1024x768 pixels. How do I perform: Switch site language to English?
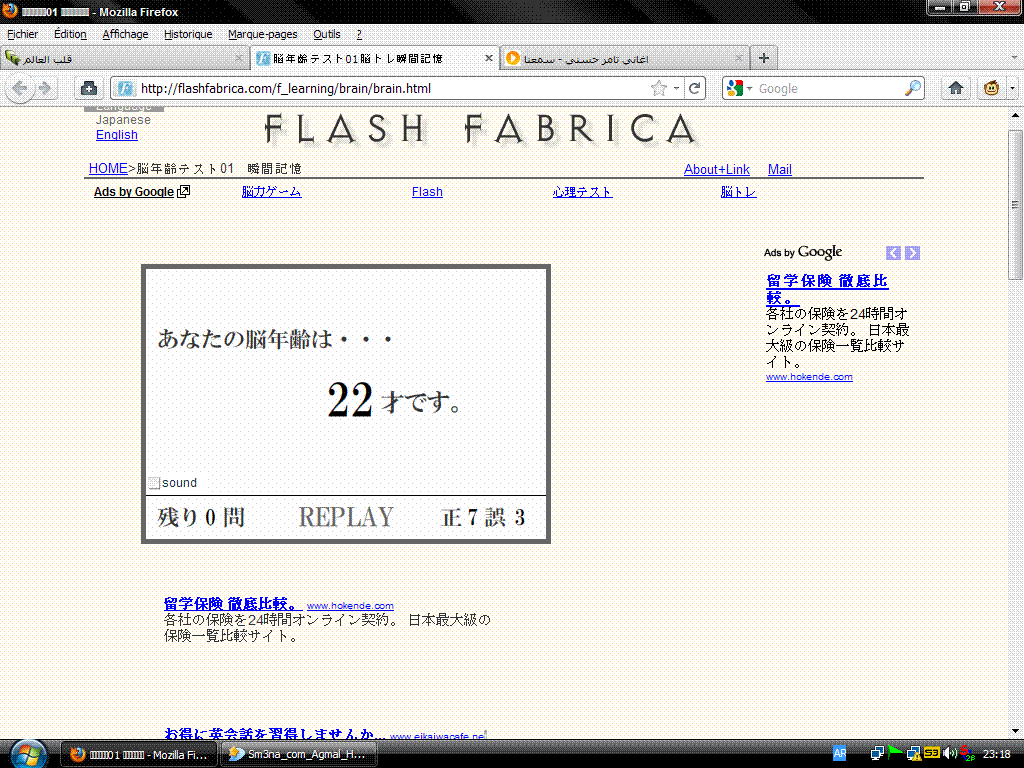(x=117, y=135)
